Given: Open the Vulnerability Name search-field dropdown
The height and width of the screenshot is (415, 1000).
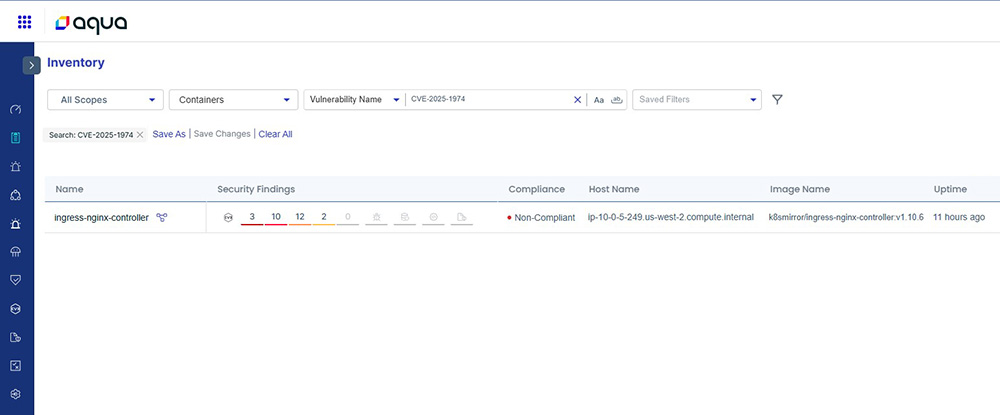Looking at the screenshot, I should [x=355, y=100].
